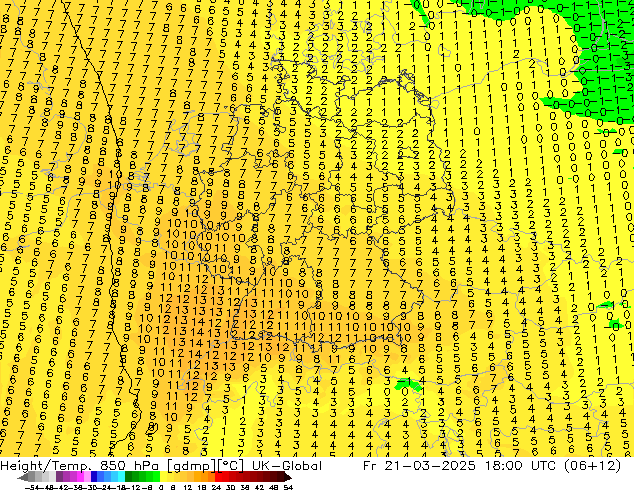Screen dimensions: 634x490
Task: Click the bright yellow swatch above 0 in legend
Action: [x=163, y=477]
